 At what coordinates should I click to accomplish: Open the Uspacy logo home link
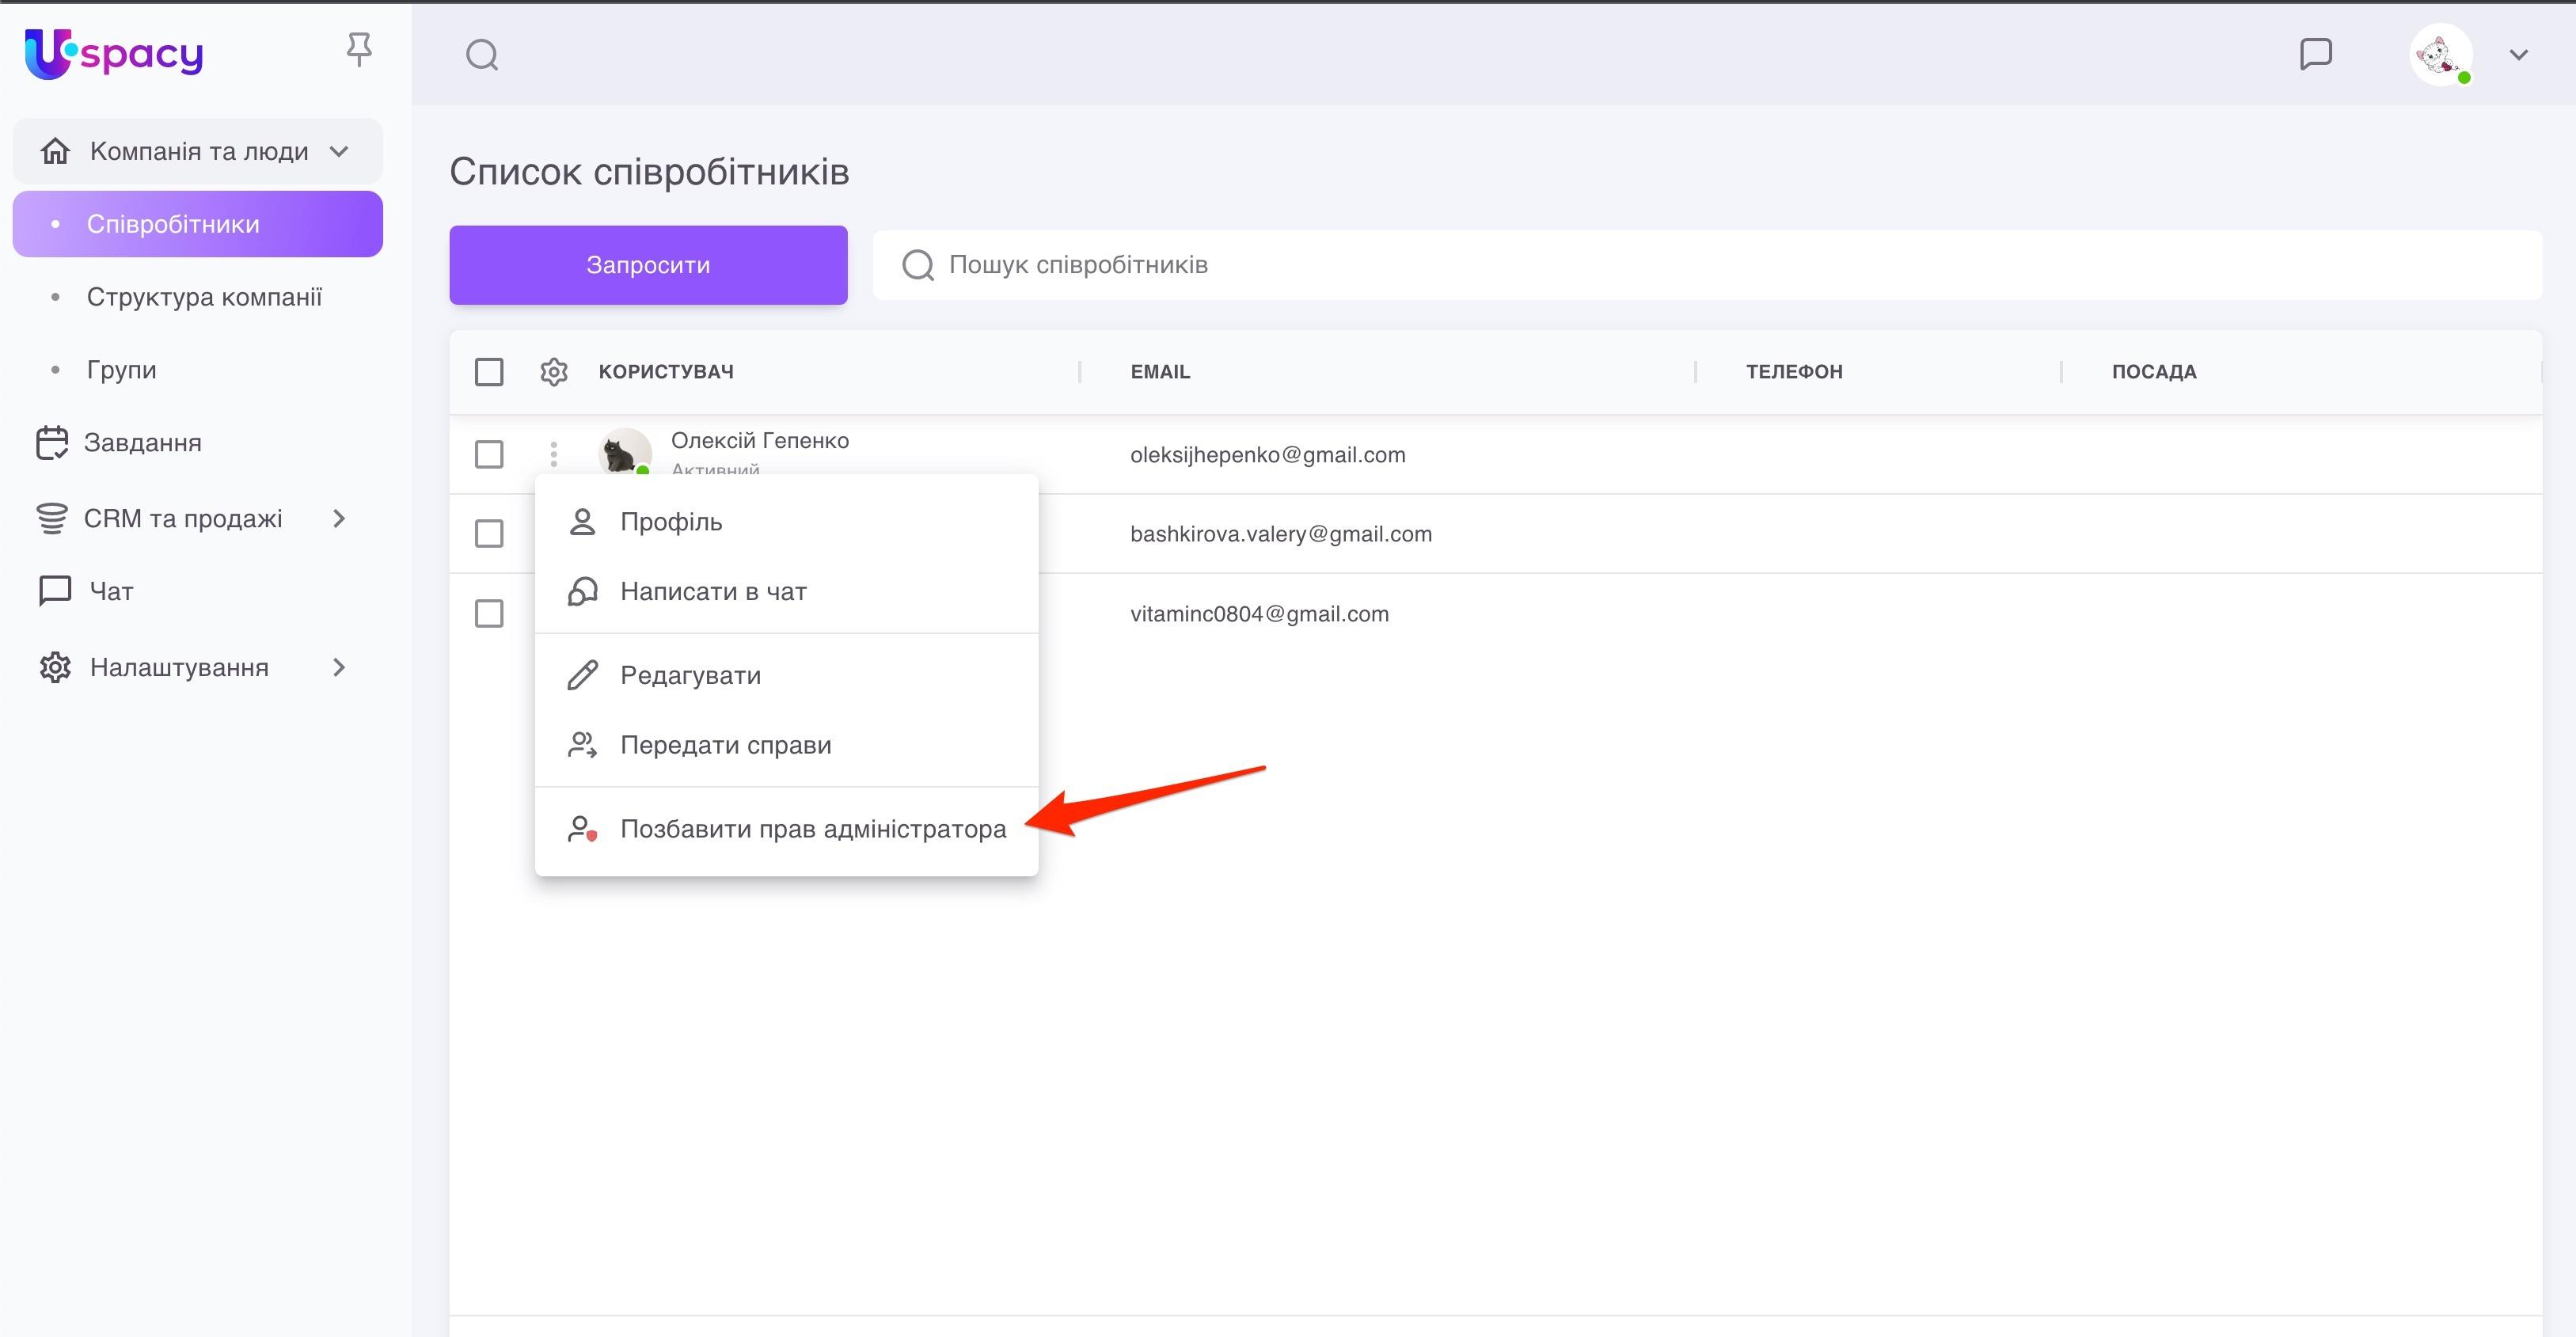114,53
